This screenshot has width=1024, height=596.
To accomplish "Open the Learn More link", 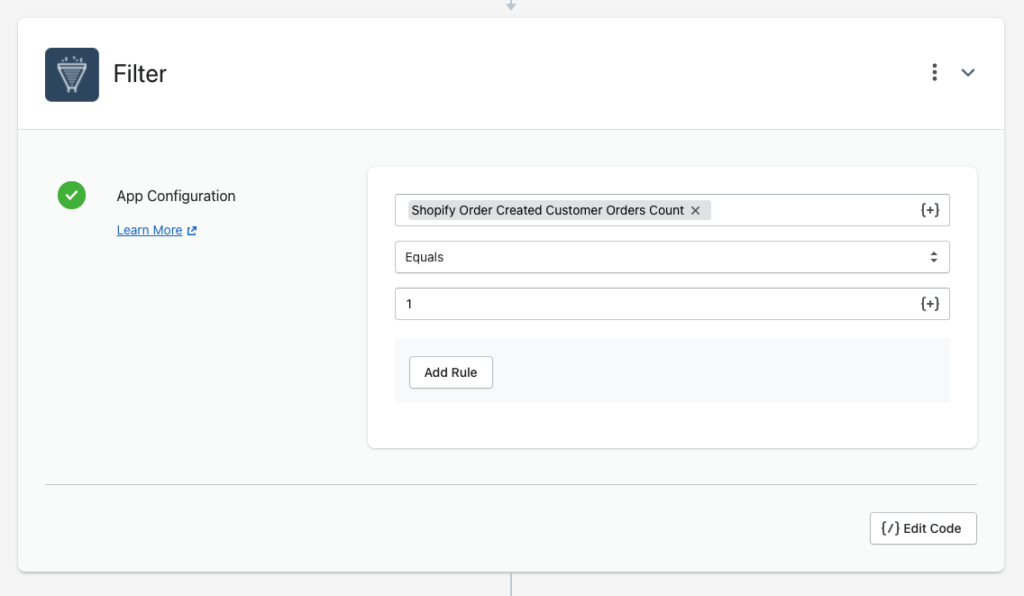I will coord(150,230).
